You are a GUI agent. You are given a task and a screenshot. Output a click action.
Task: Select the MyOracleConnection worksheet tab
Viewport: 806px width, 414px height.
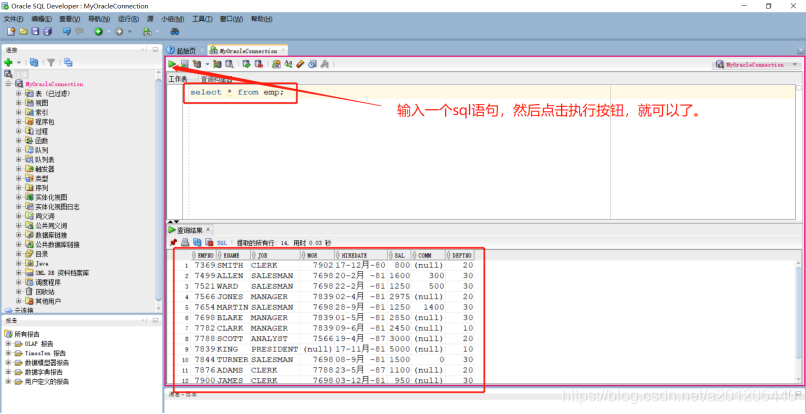click(248, 51)
